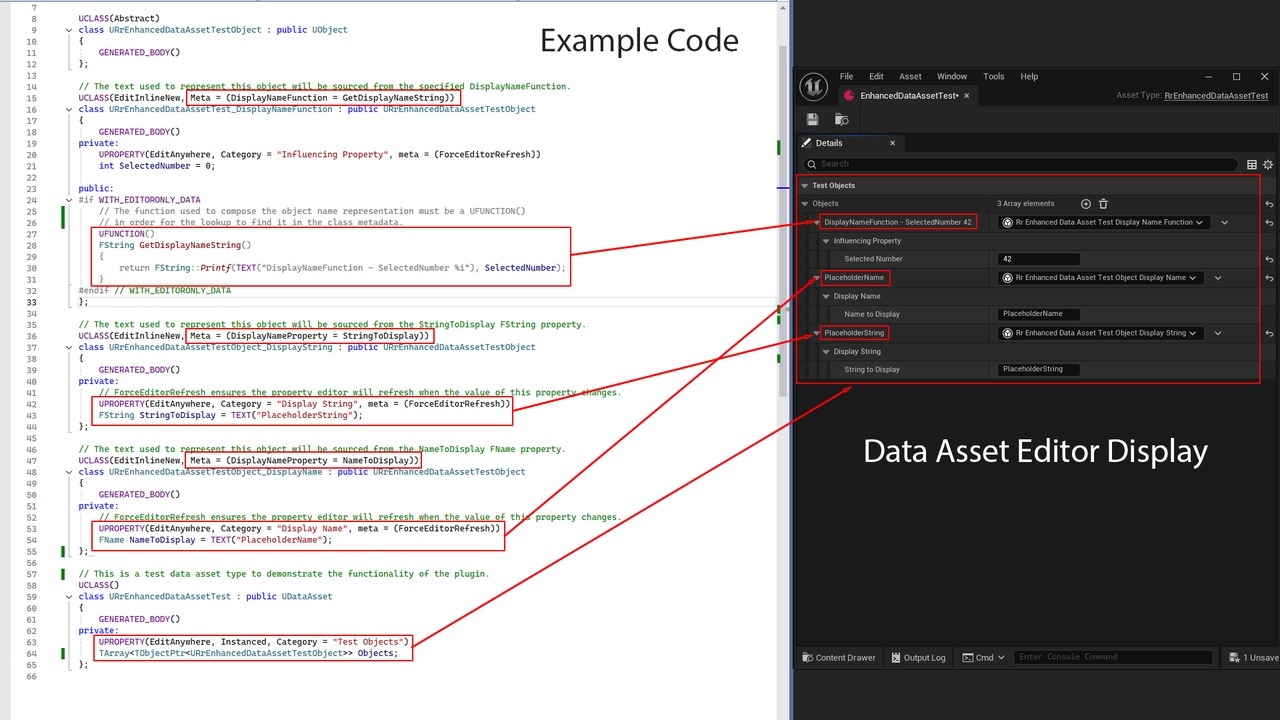Open element options chevron for PlaceholderString row
The width and height of the screenshot is (1280, 720).
tap(1218, 333)
